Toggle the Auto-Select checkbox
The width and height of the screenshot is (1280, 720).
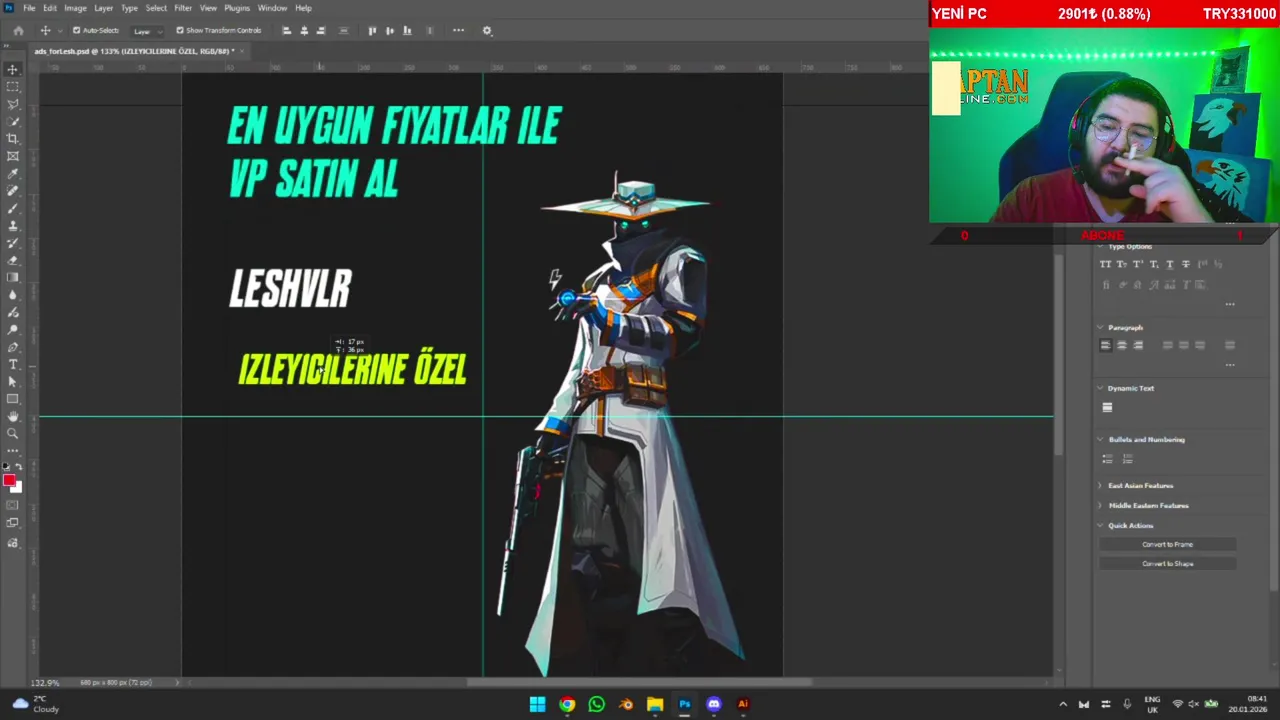[x=76, y=30]
